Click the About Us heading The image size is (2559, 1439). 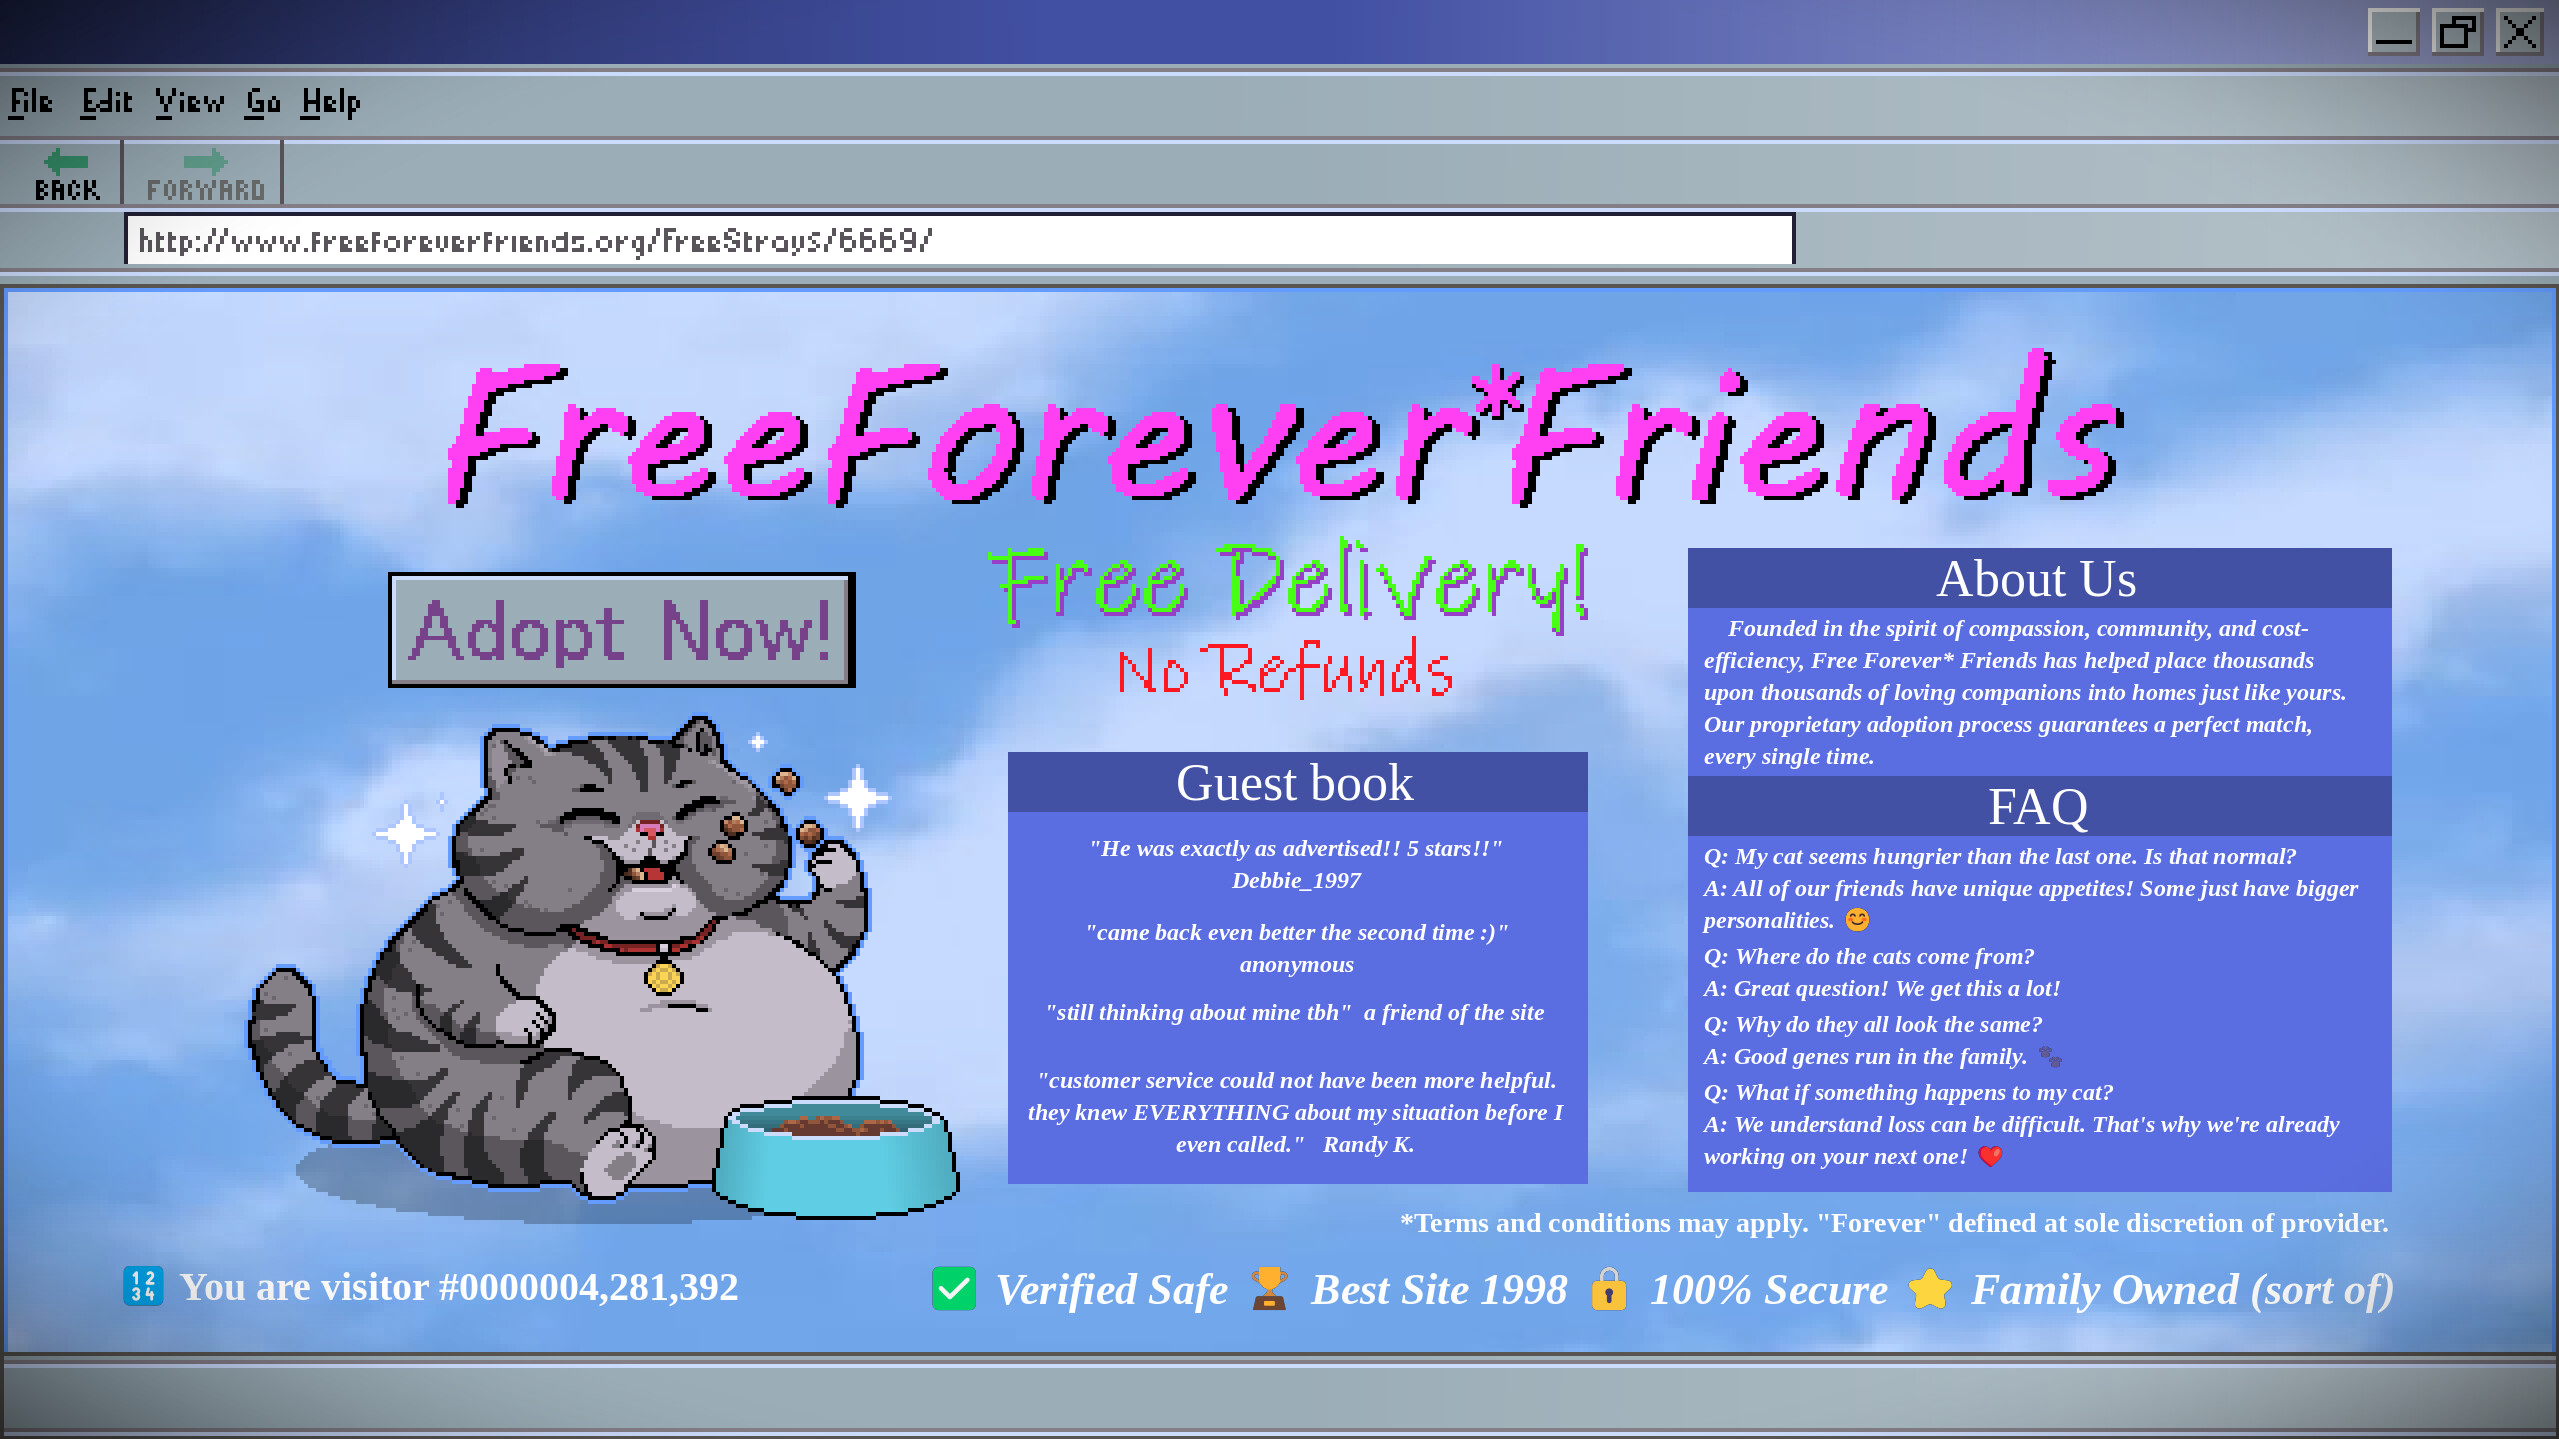(x=2037, y=578)
